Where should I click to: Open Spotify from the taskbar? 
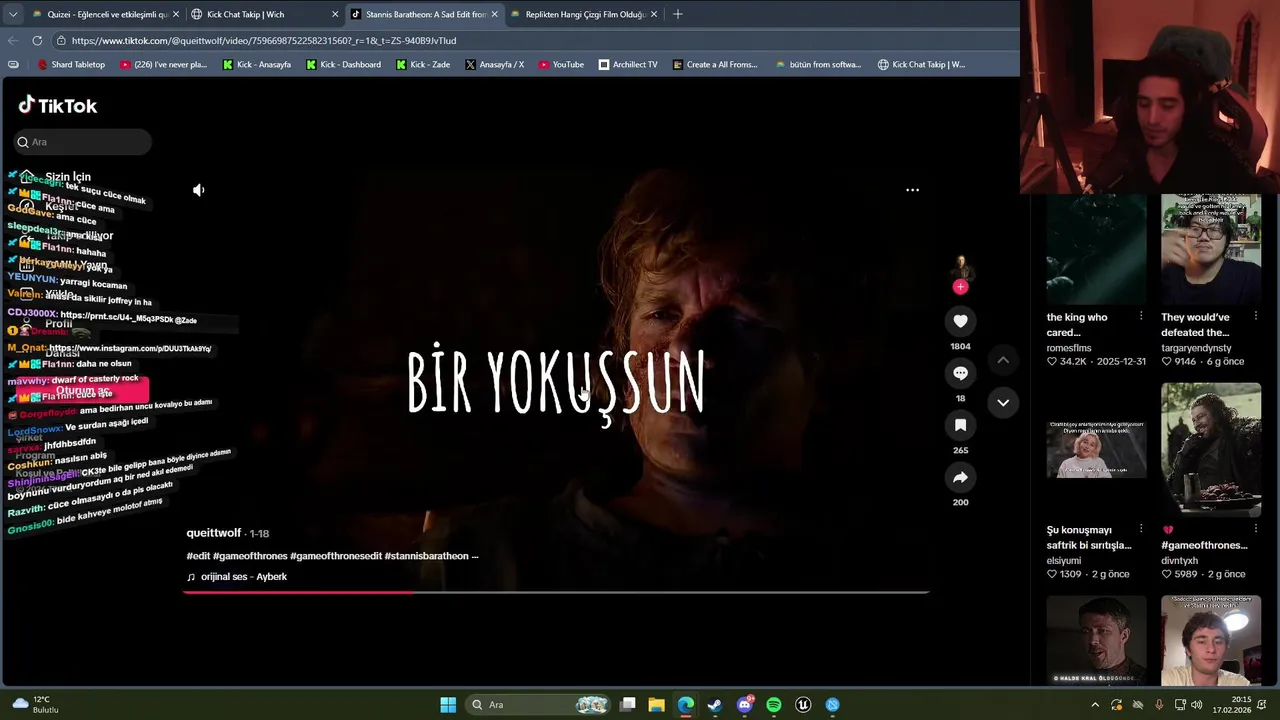(x=773, y=705)
